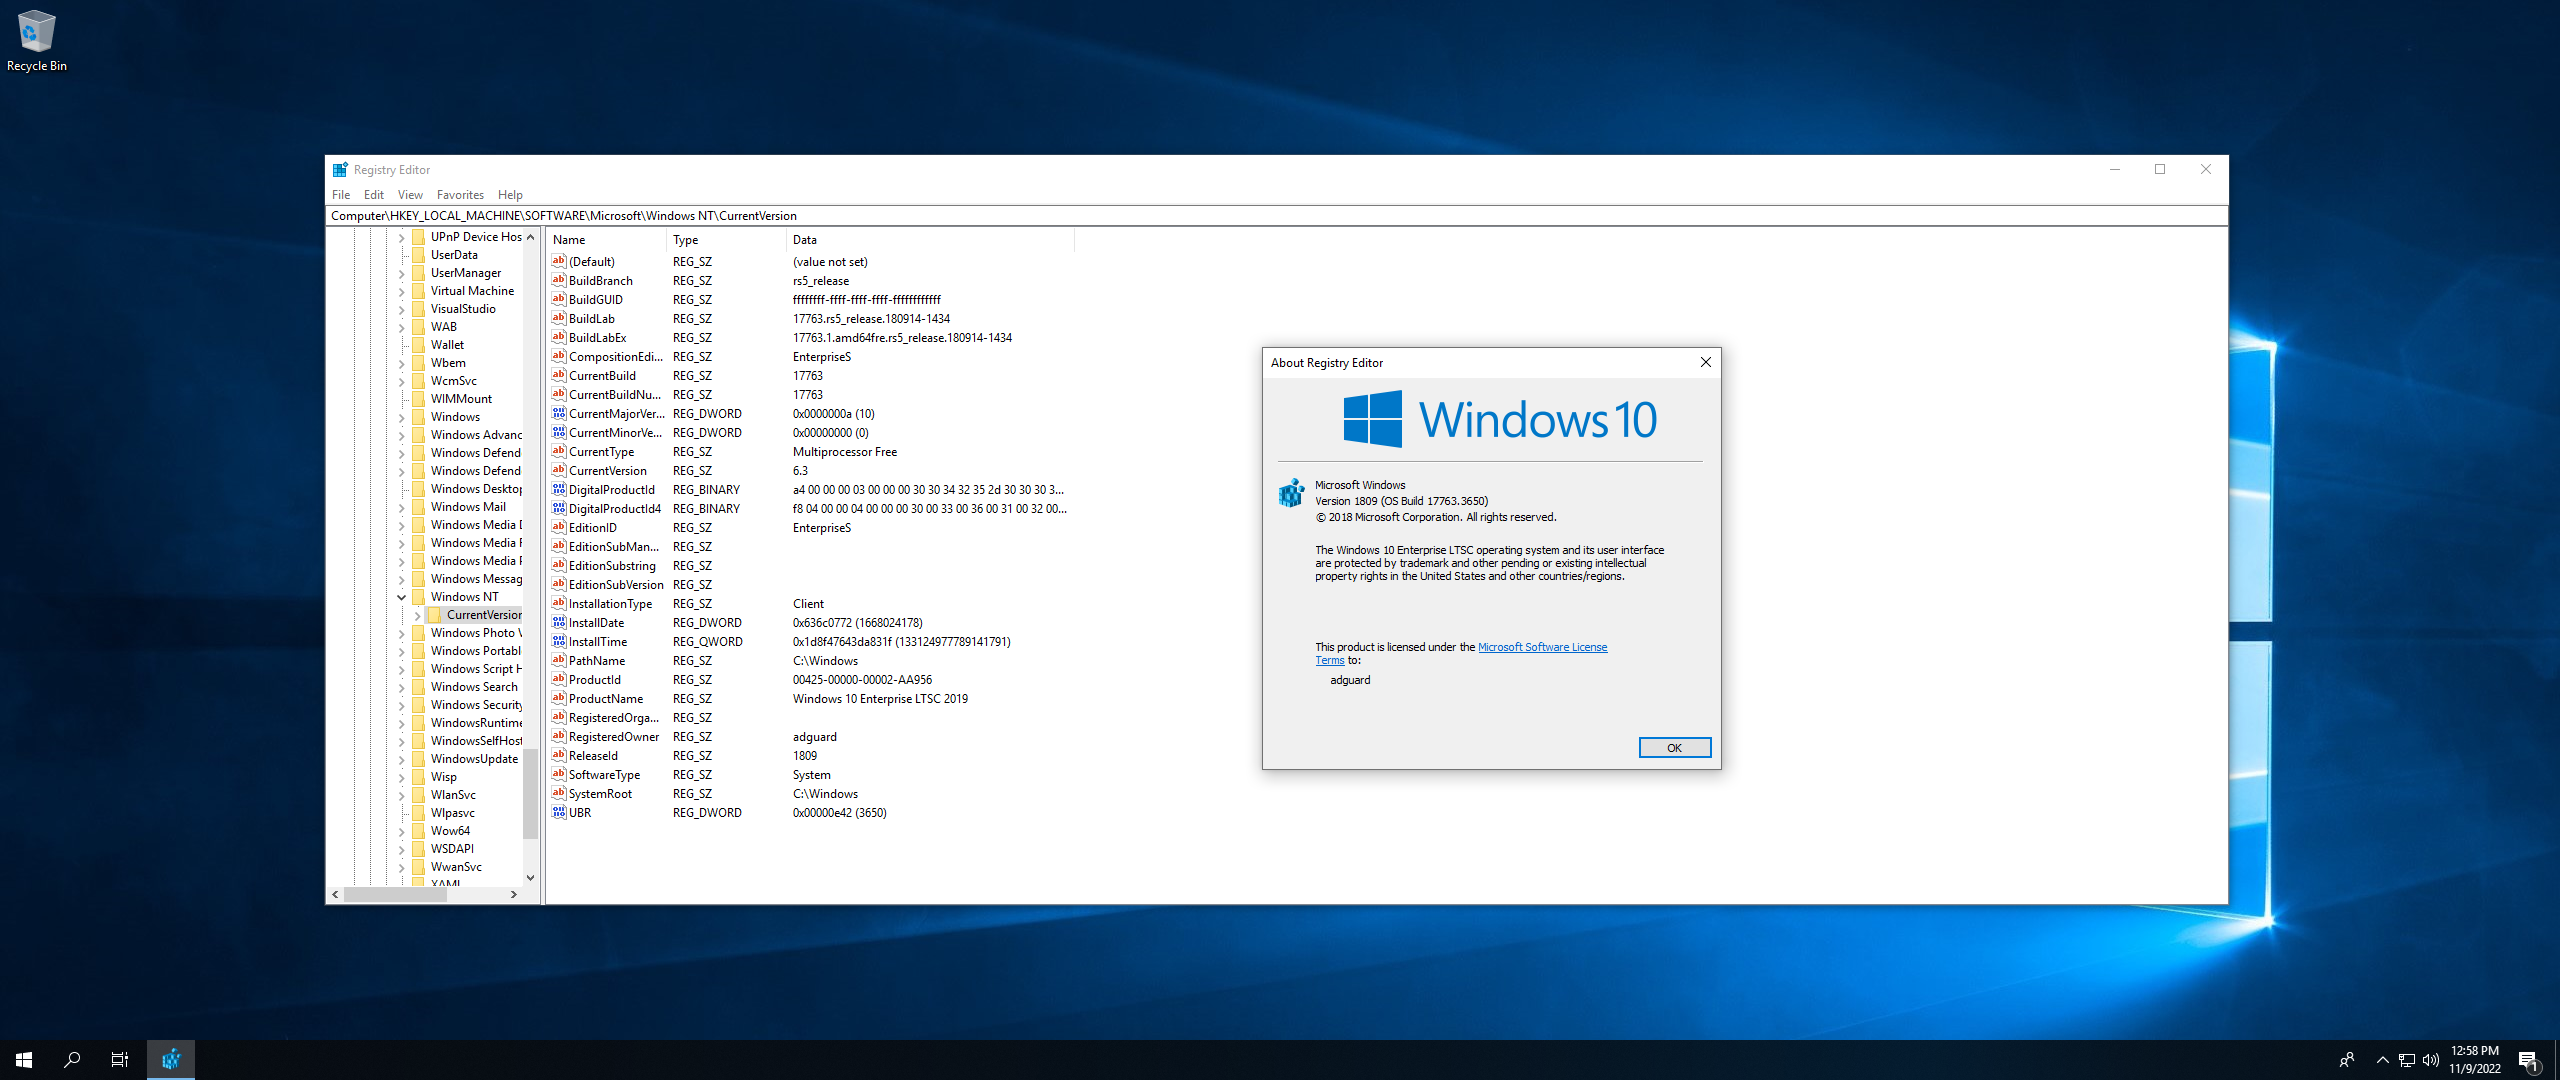Click tree horizontal scrollbar right arrow
Image resolution: width=2560 pixels, height=1080 pixels.
click(x=514, y=895)
